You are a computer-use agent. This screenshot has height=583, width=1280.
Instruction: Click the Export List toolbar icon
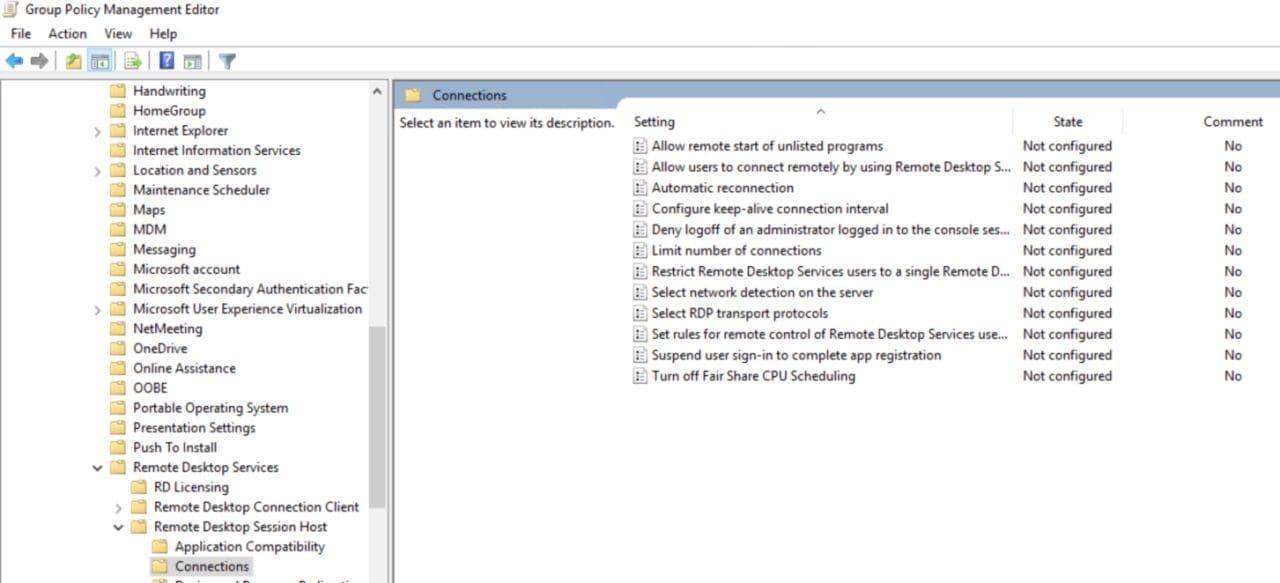click(x=131, y=60)
